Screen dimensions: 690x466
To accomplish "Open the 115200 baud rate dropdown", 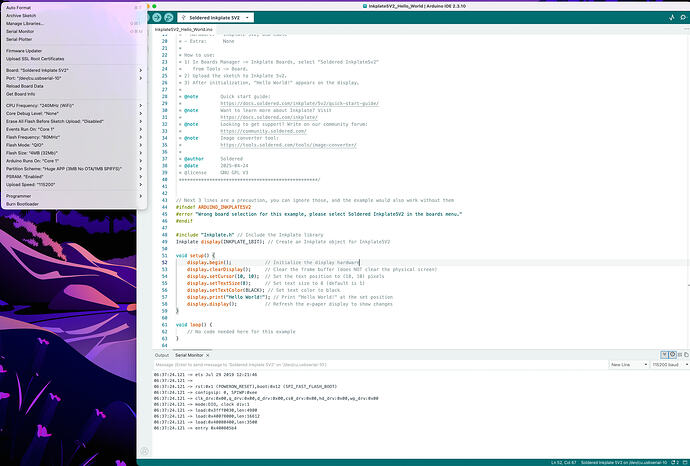I will click(x=670, y=365).
